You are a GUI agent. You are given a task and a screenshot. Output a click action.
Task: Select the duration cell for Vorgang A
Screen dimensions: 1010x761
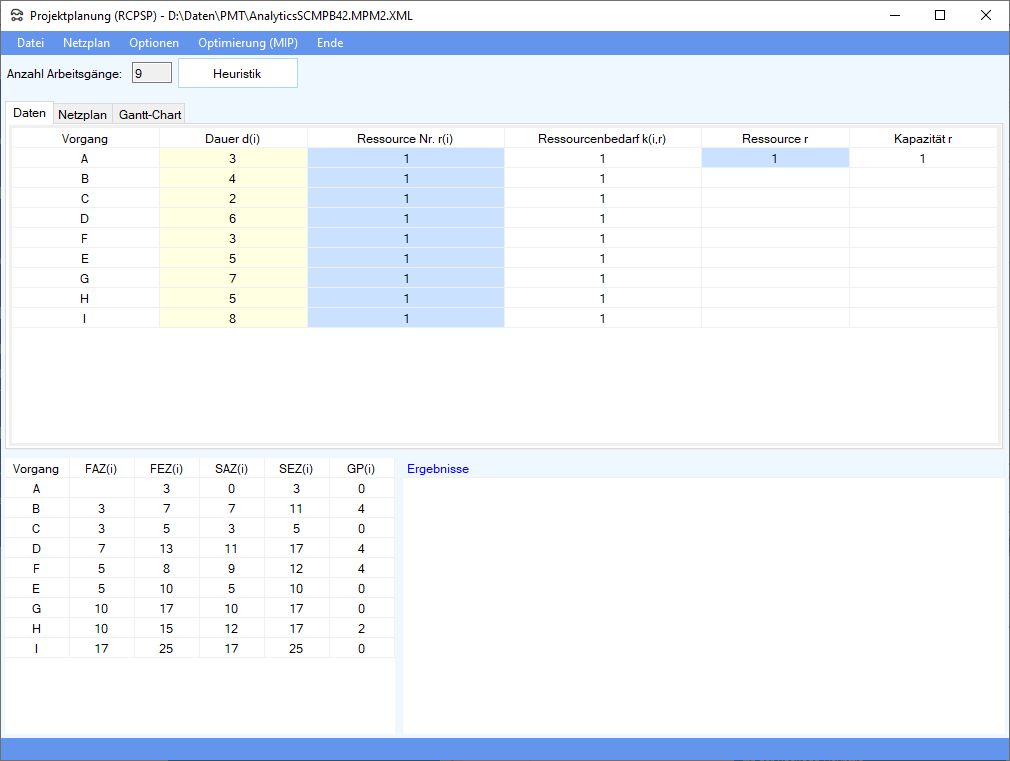click(233, 158)
